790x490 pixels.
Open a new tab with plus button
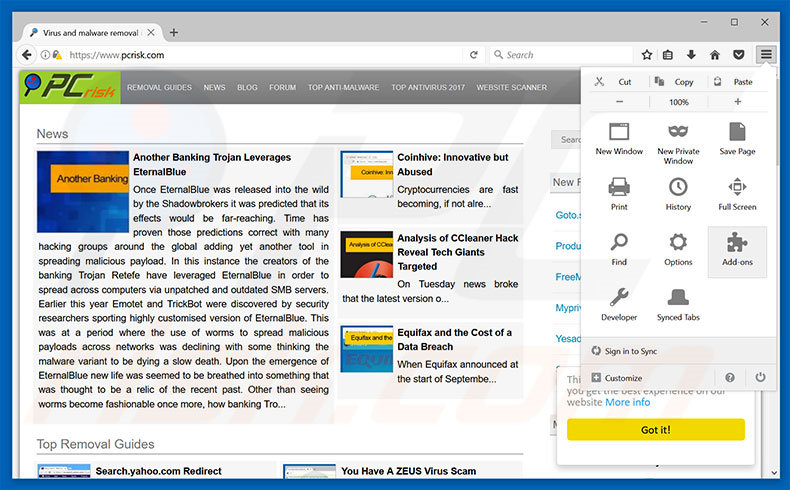(x=173, y=32)
